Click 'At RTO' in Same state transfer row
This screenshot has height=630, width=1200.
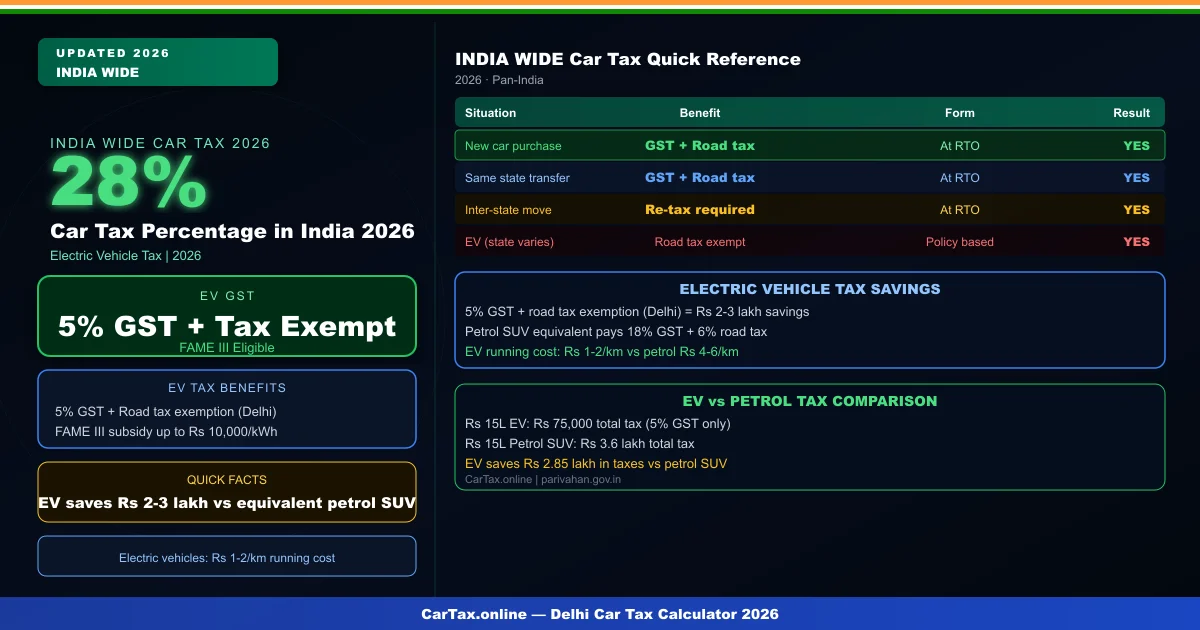click(x=960, y=178)
